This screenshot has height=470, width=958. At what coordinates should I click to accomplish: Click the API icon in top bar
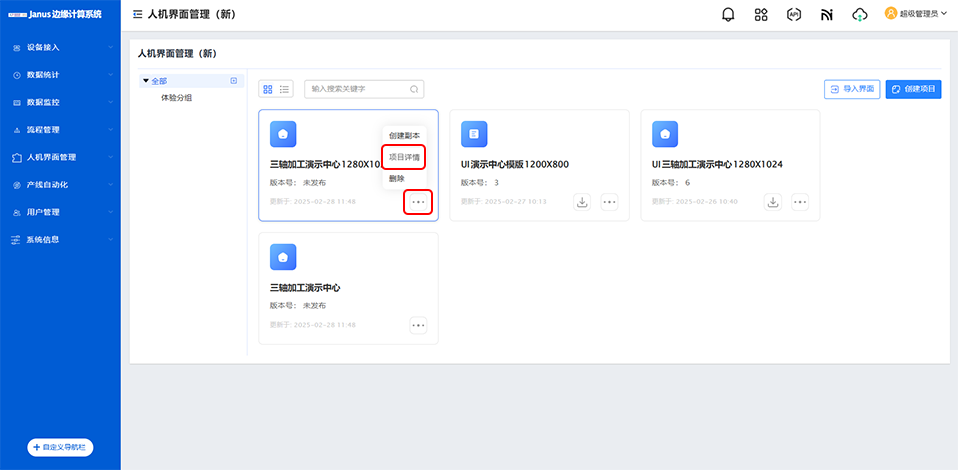tap(794, 14)
